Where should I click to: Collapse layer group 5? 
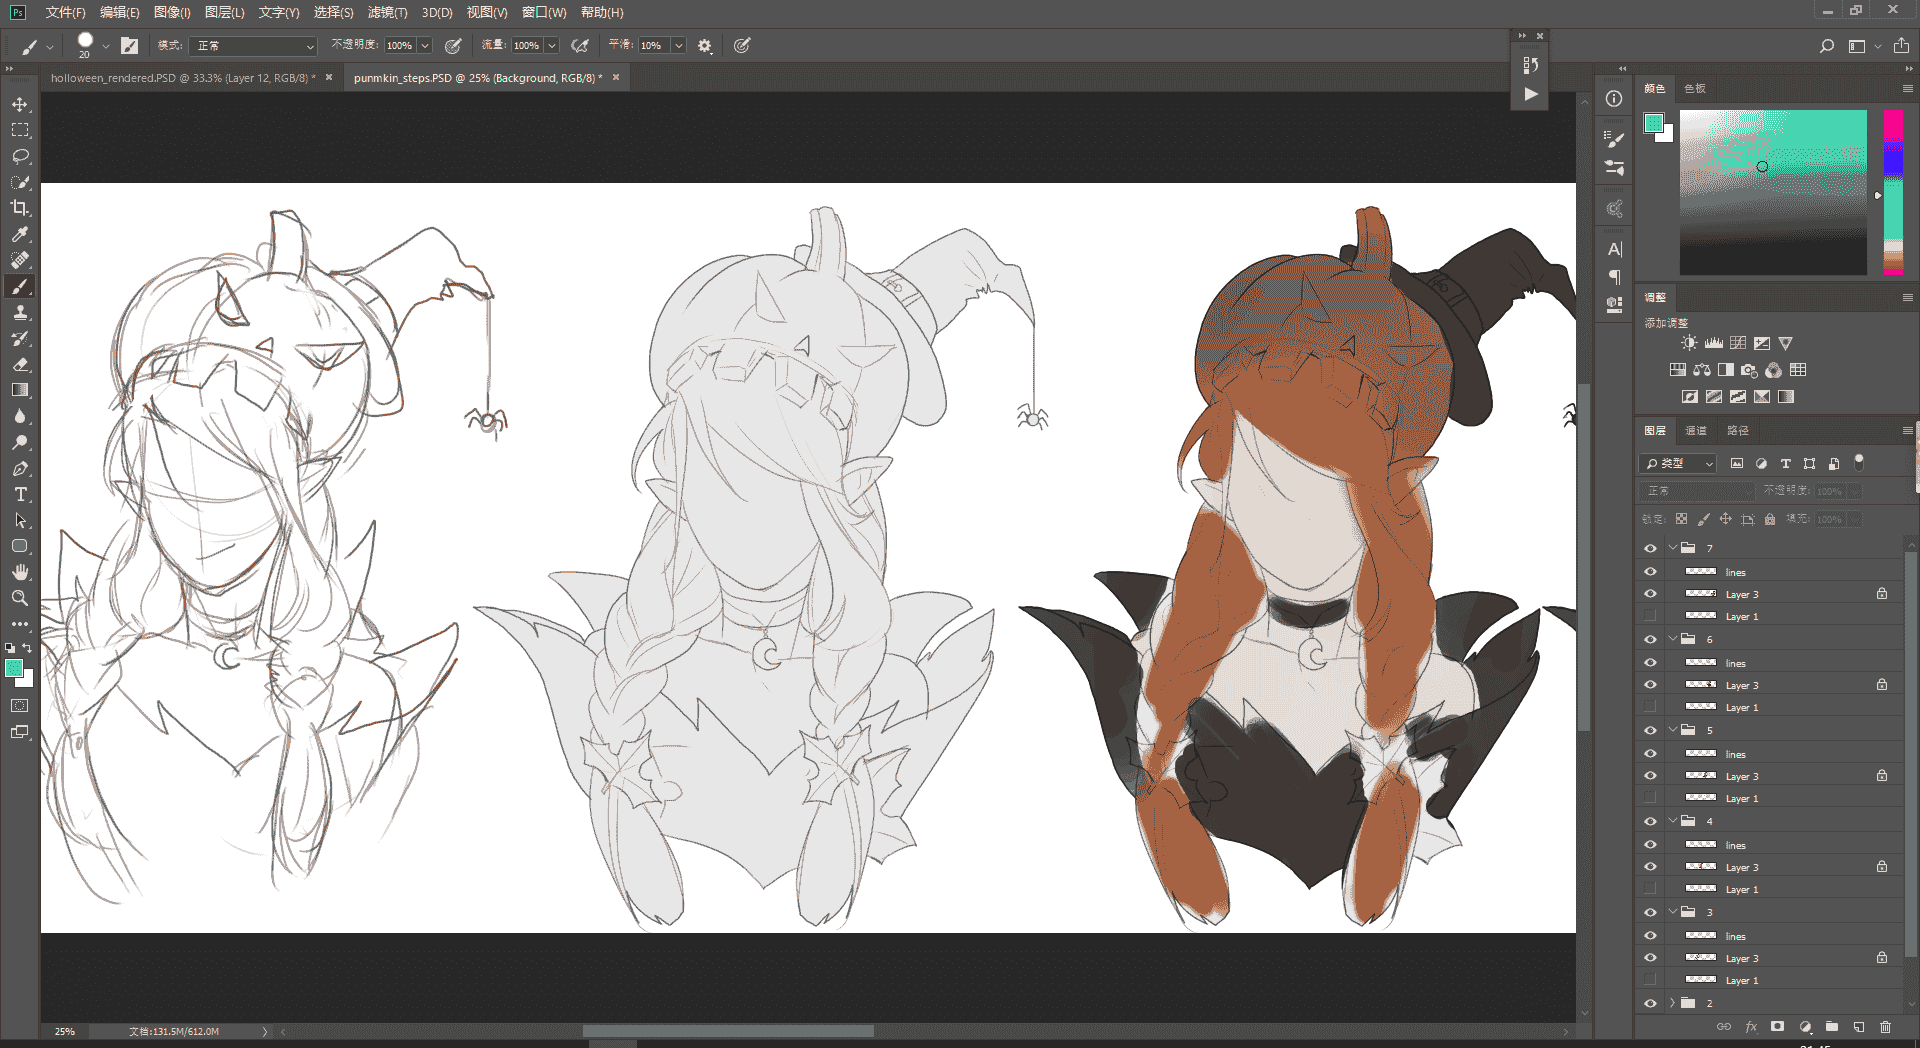click(x=1672, y=730)
